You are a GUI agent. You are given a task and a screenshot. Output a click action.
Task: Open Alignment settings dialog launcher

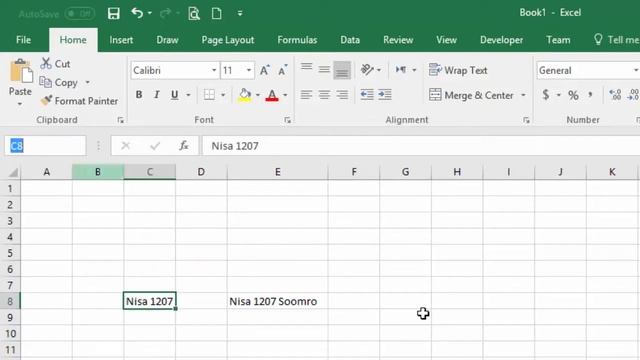[x=526, y=120]
